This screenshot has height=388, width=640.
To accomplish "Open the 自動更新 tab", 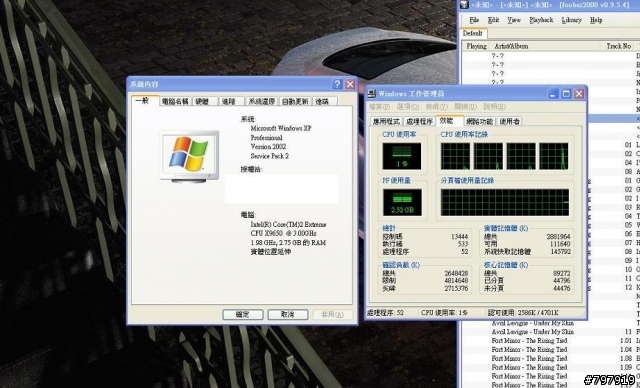I will 296,101.
